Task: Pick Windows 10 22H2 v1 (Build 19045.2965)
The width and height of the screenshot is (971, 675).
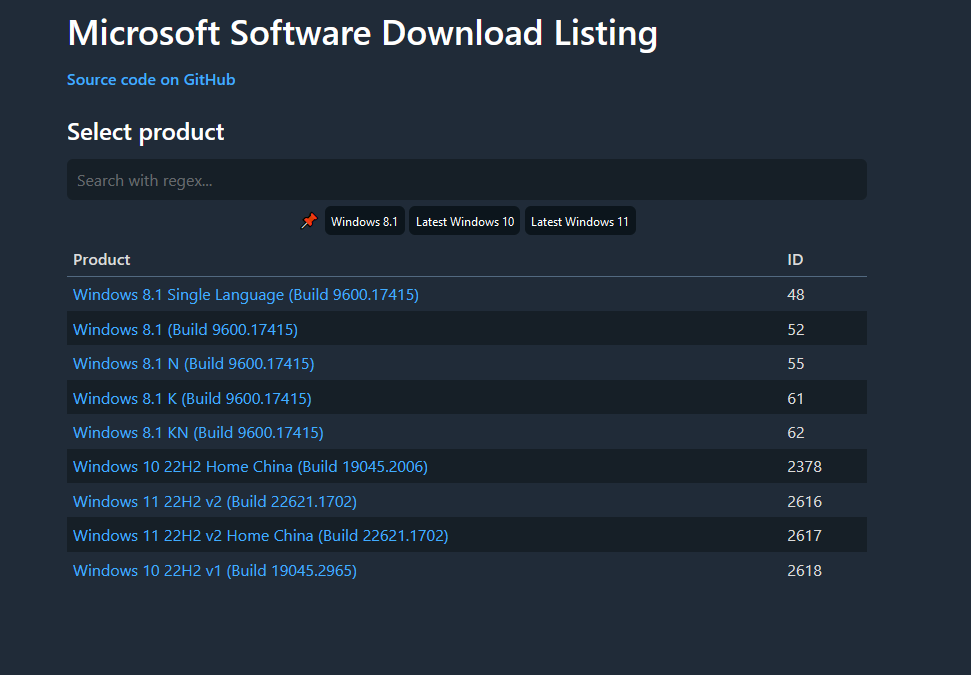Action: pyautogui.click(x=215, y=570)
